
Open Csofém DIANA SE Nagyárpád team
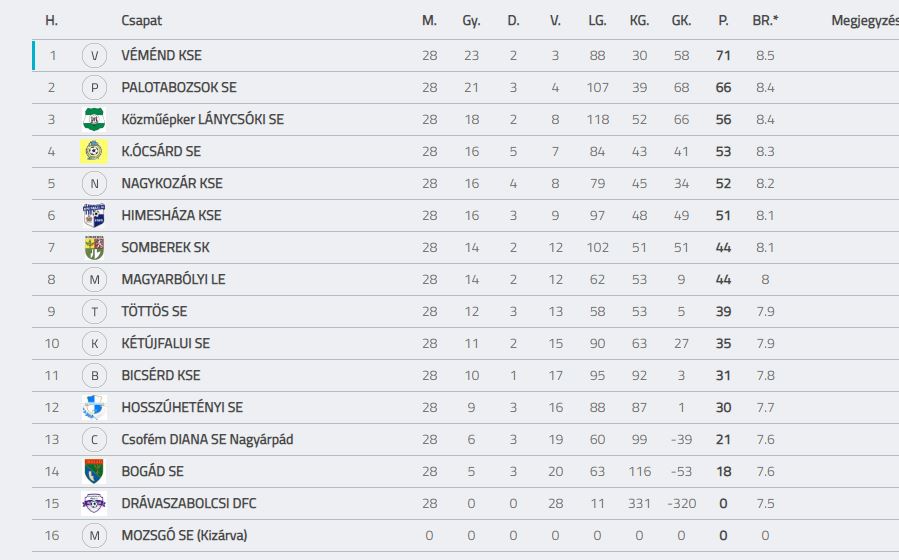point(207,440)
